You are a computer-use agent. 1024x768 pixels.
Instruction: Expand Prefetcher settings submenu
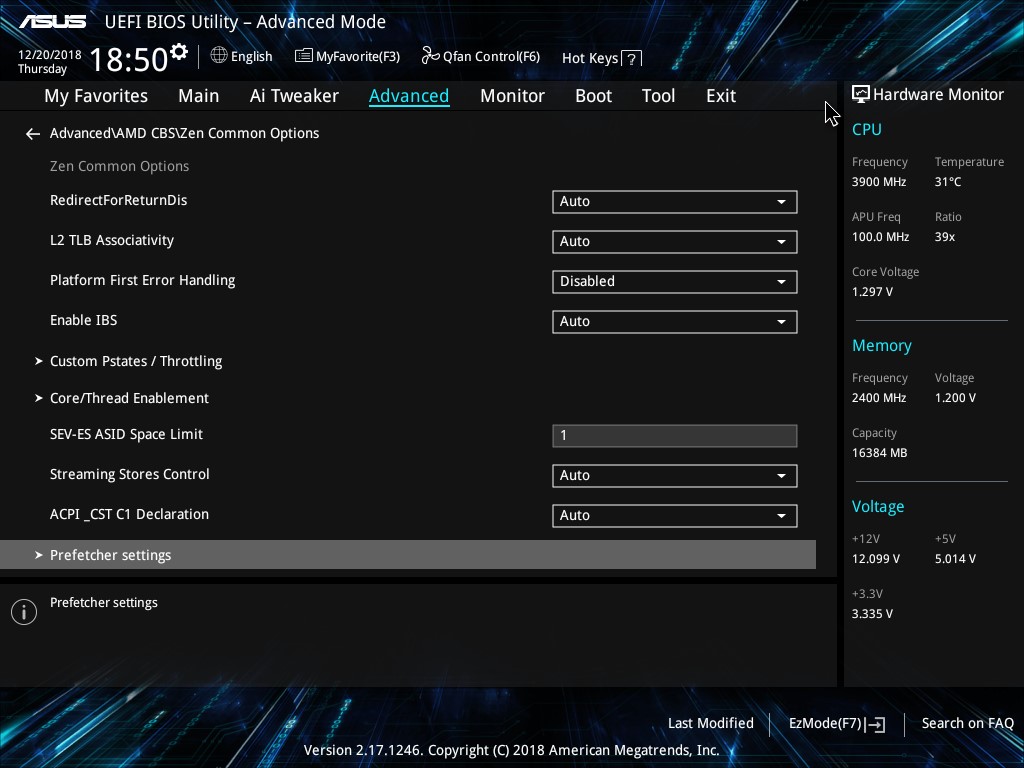pyautogui.click(x=408, y=554)
